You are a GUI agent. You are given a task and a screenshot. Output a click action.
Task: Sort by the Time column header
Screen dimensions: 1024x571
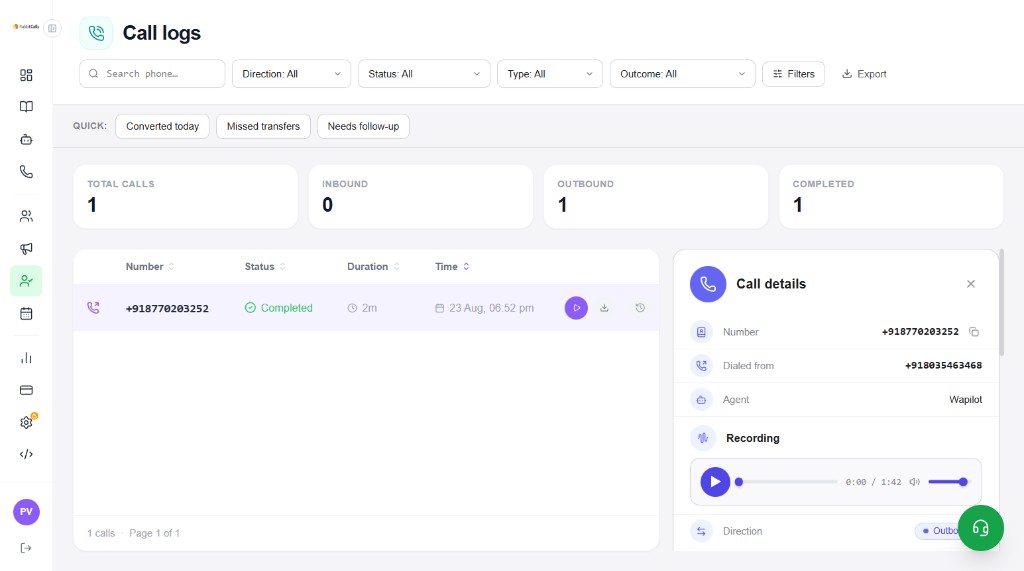[x=452, y=267]
